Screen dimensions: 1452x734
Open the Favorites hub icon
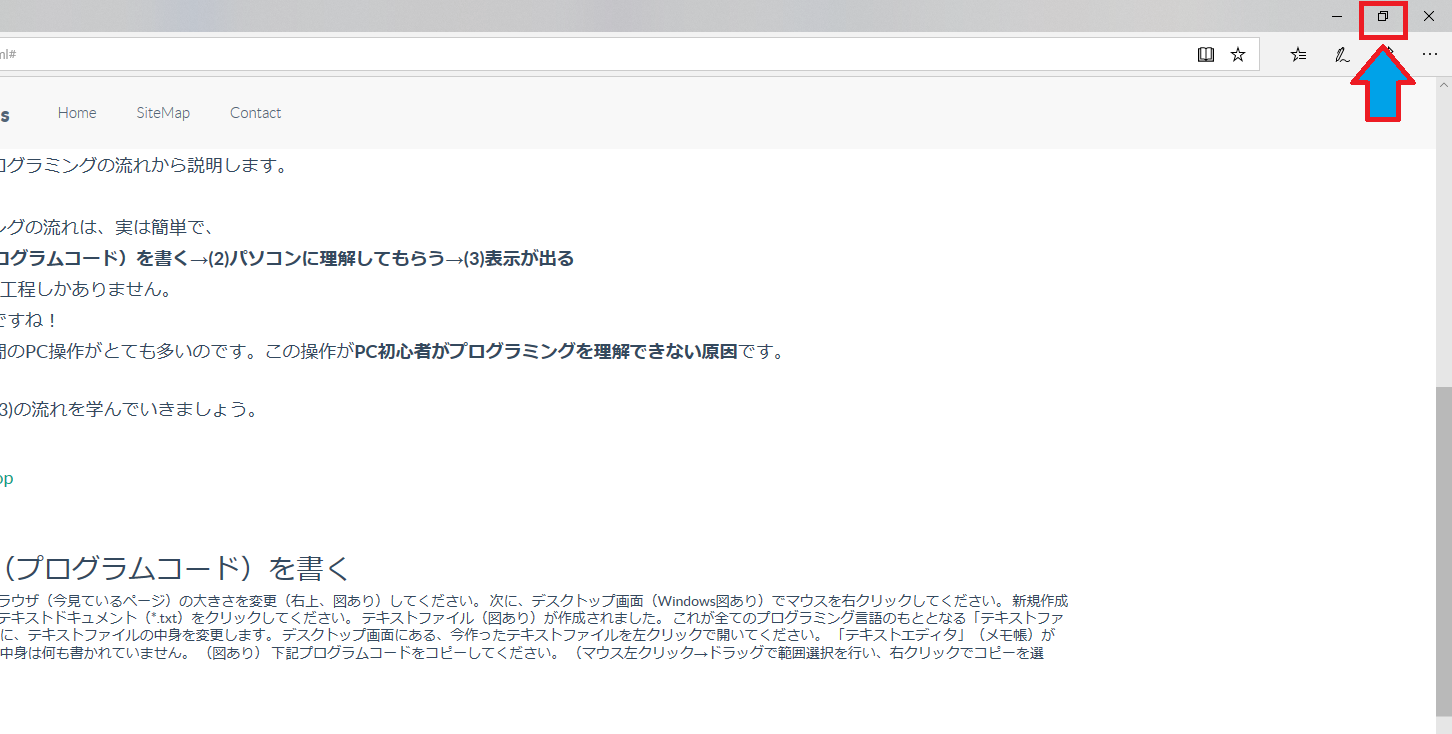point(1298,55)
